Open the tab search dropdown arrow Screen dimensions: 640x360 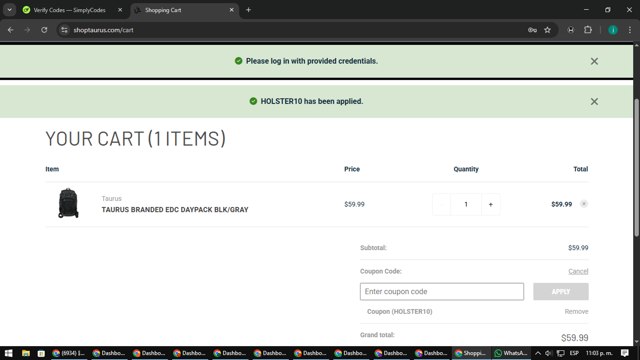click(x=9, y=10)
